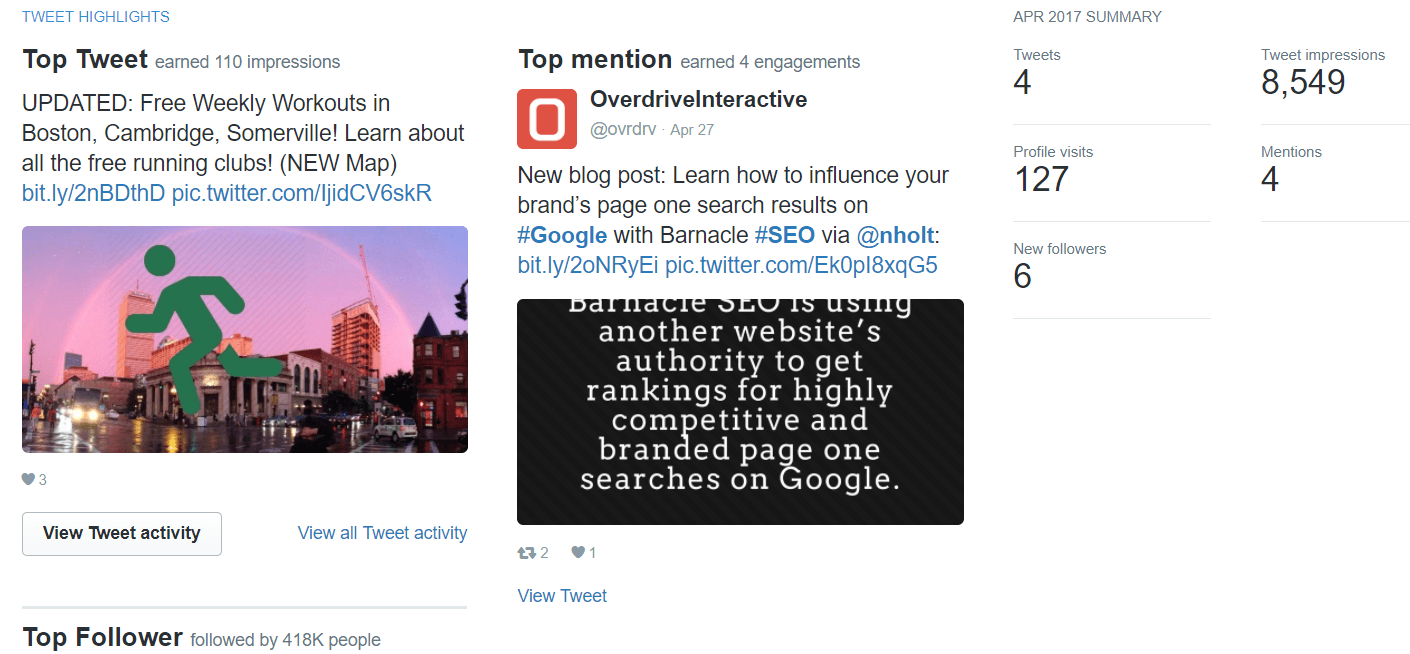
Task: Open pic.twitter.com/IjidCV6skR link
Action: pyautogui.click(x=302, y=193)
